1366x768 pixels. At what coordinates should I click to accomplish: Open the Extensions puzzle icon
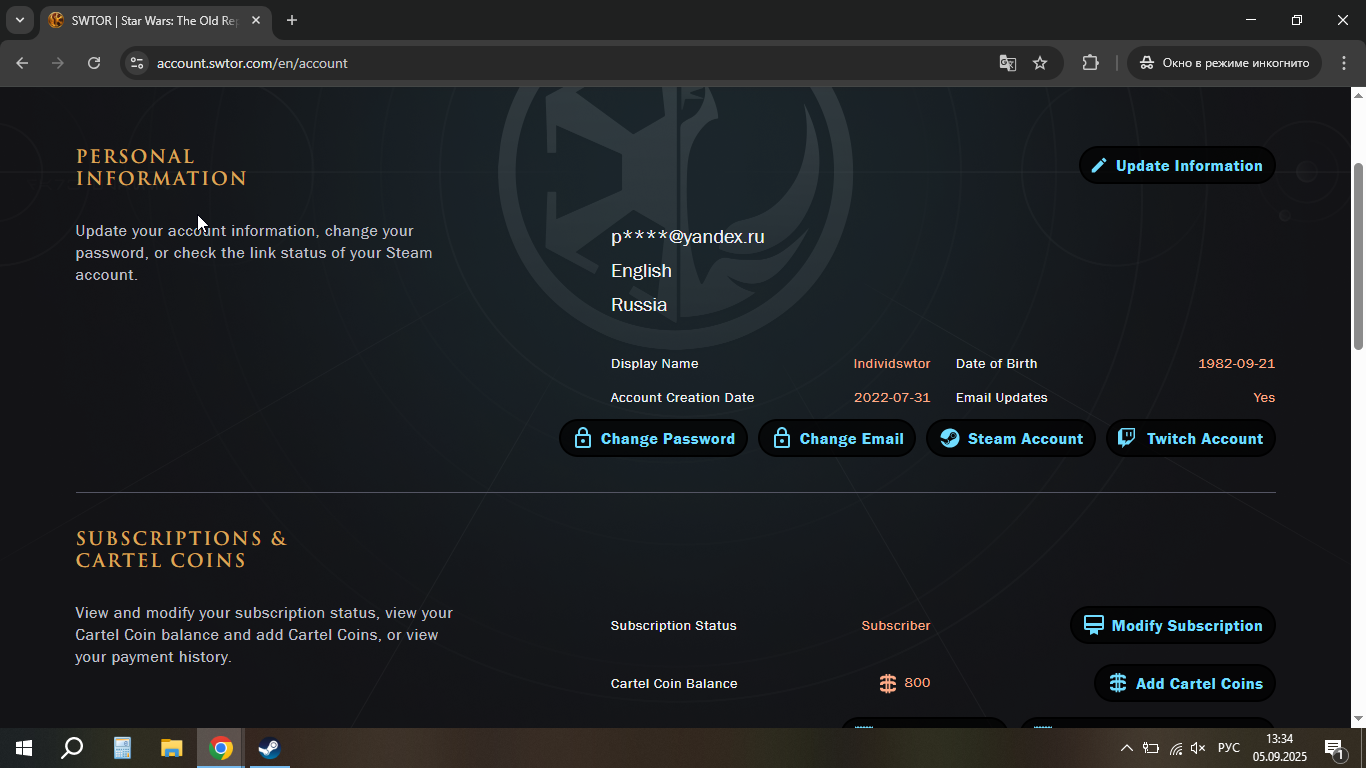pos(1091,63)
